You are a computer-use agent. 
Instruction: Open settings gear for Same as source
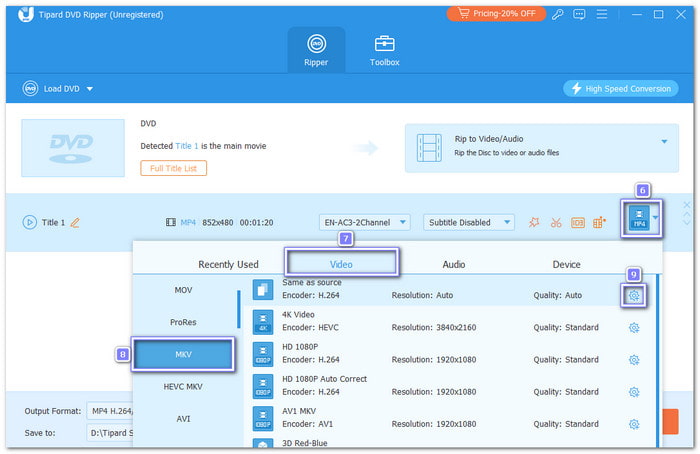634,295
